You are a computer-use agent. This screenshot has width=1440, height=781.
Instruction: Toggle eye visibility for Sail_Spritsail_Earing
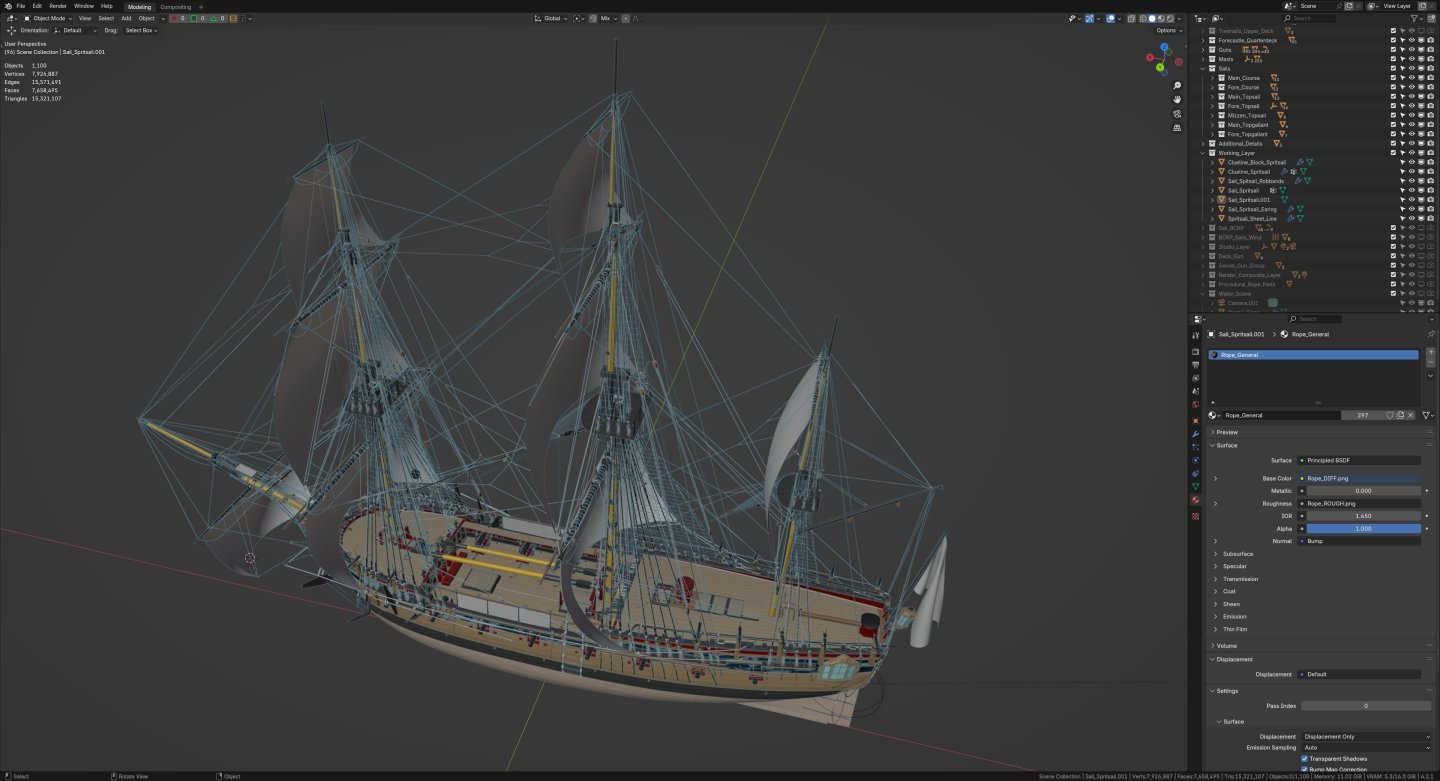pos(1411,209)
